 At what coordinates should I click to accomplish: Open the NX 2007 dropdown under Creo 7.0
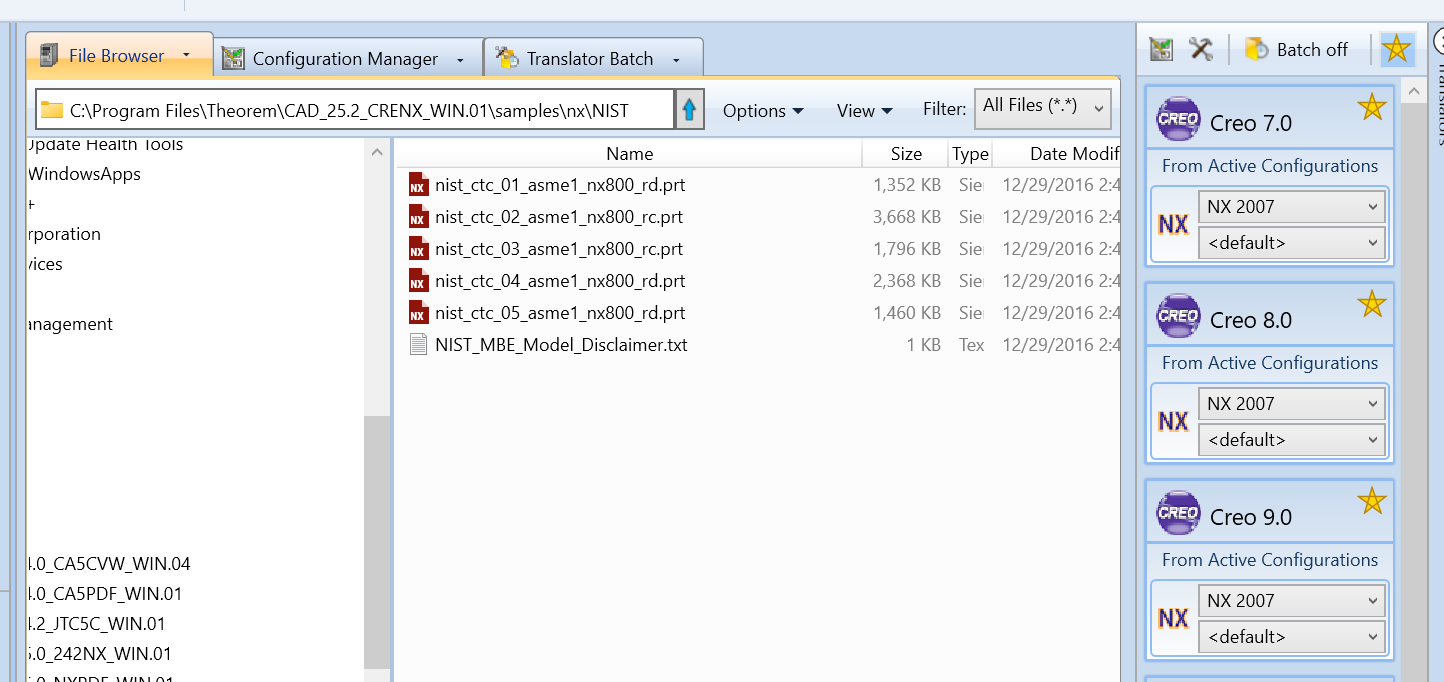(x=1291, y=207)
